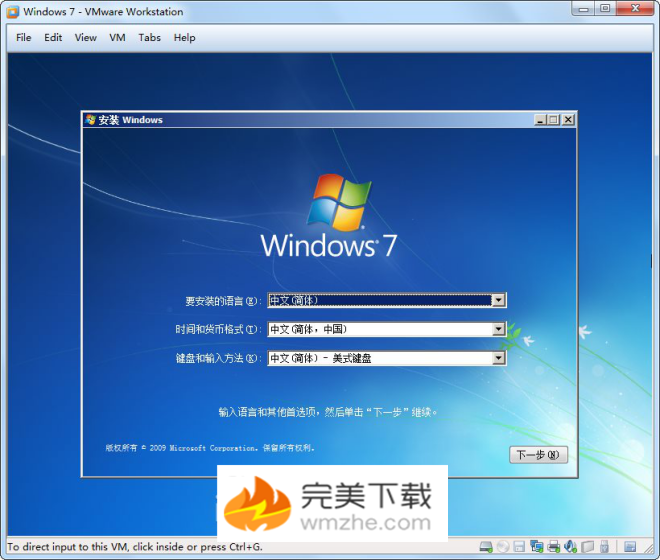The width and height of the screenshot is (660, 560).
Task: Expand the 要安装的语言 dropdown arrow
Action: tap(498, 300)
